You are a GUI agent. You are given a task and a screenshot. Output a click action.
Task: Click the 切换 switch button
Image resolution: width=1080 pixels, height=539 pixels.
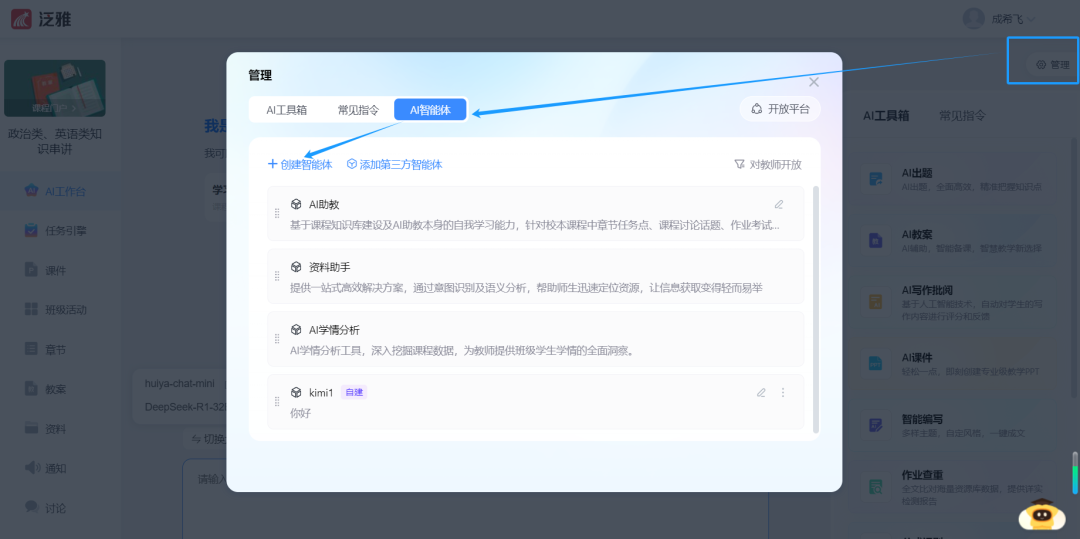point(206,439)
